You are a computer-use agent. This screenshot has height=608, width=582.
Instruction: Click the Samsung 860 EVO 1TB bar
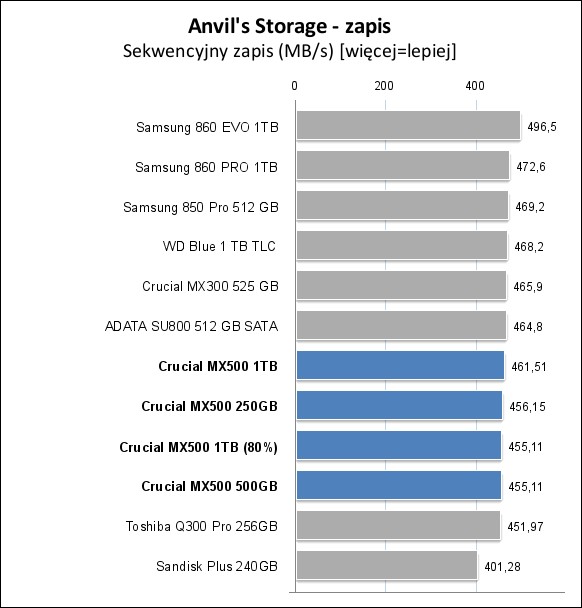point(408,125)
